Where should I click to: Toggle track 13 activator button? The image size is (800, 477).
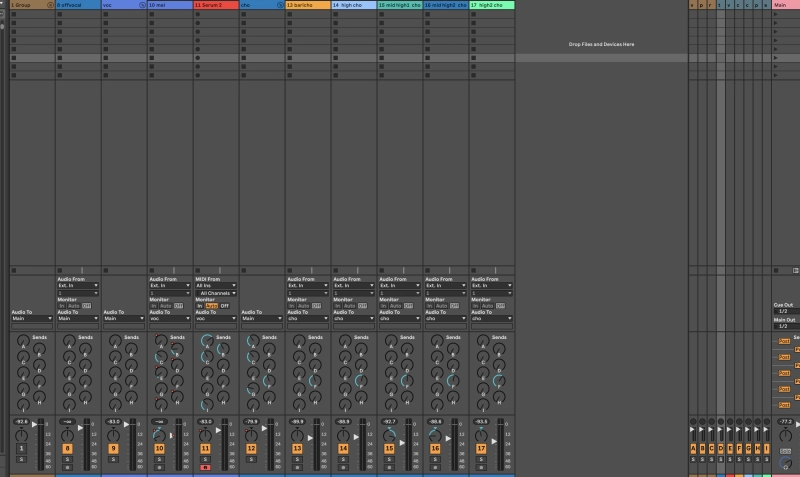click(x=297, y=449)
